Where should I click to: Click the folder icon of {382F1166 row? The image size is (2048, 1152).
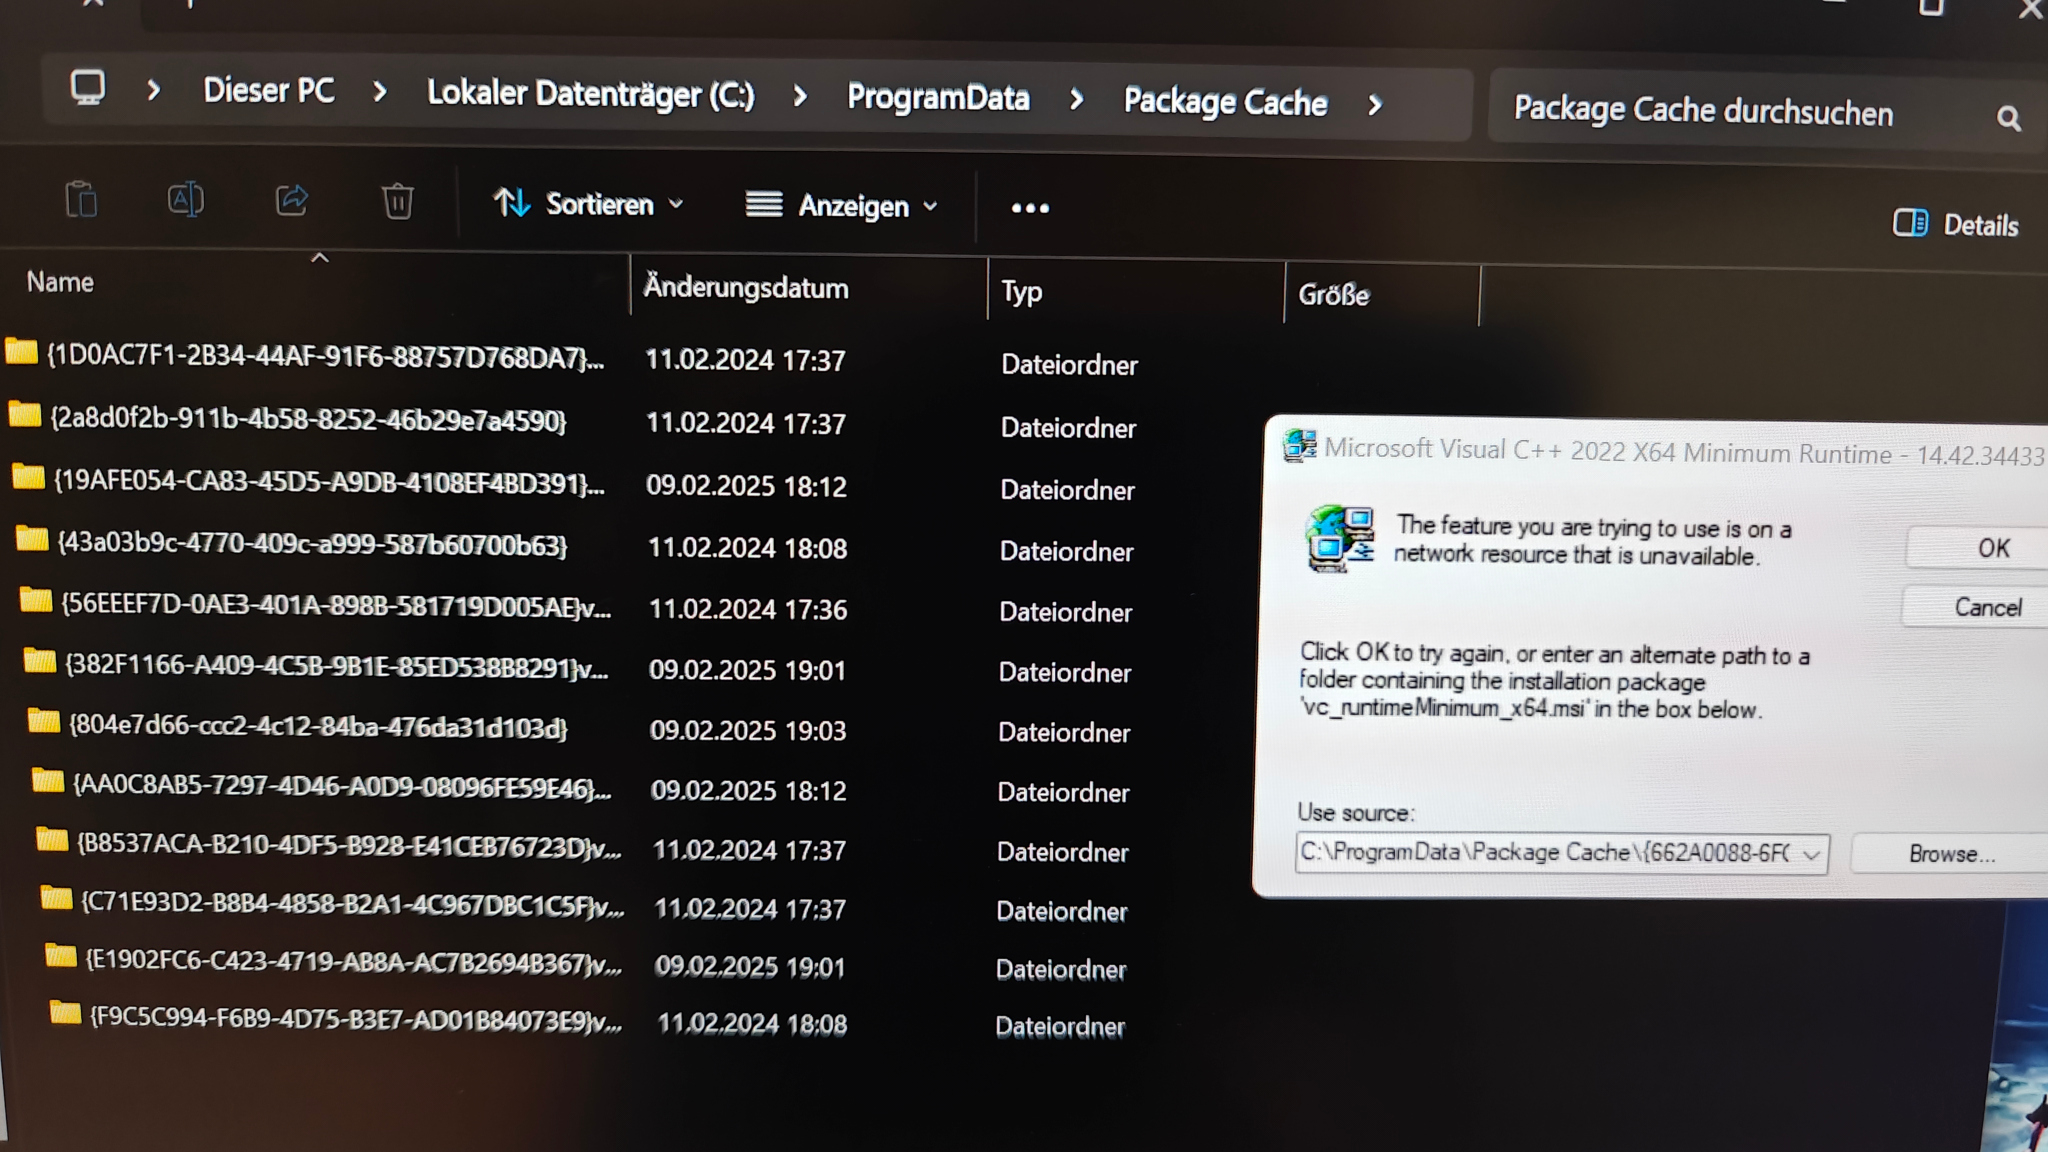40,661
